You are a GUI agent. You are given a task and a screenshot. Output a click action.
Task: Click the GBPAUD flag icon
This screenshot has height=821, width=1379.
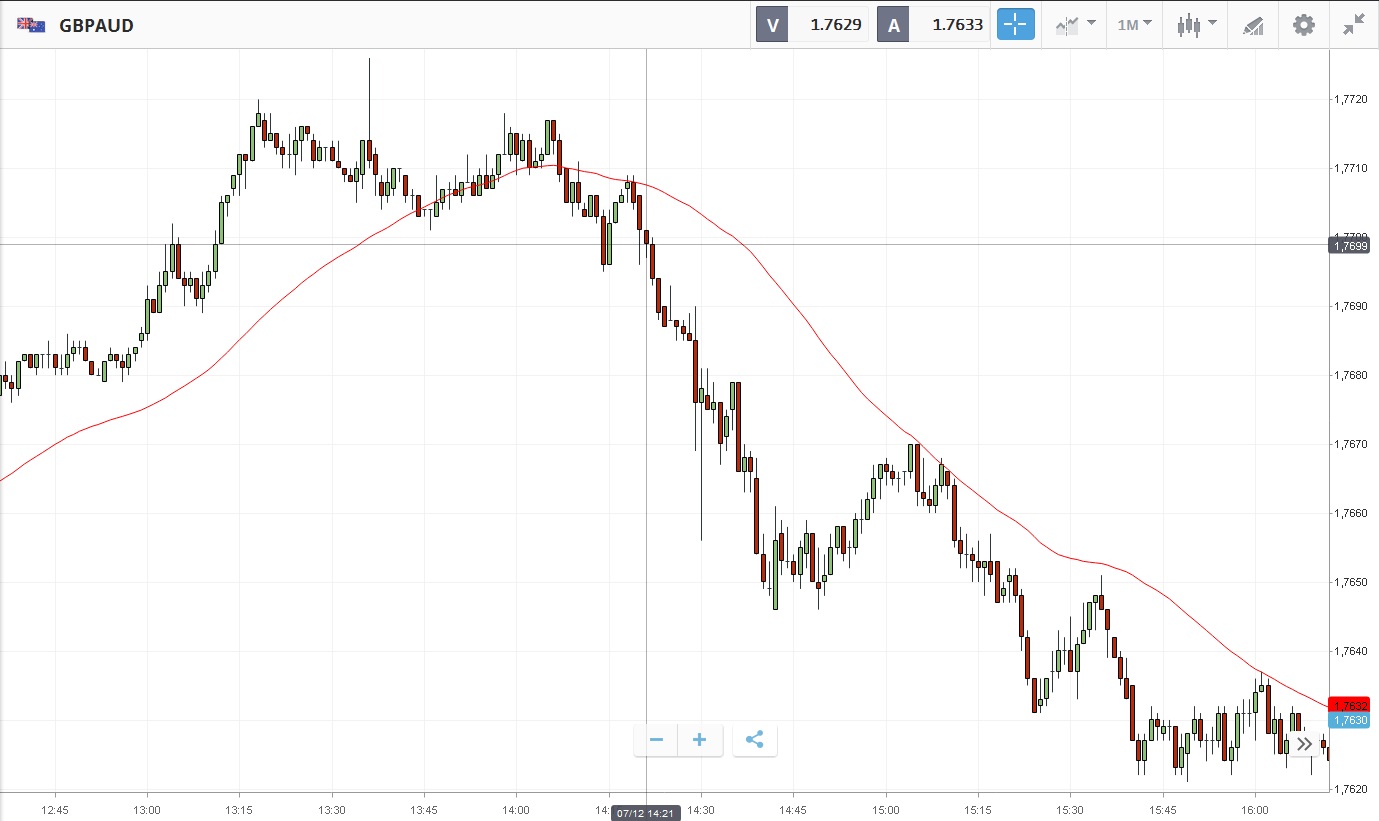(x=31, y=25)
